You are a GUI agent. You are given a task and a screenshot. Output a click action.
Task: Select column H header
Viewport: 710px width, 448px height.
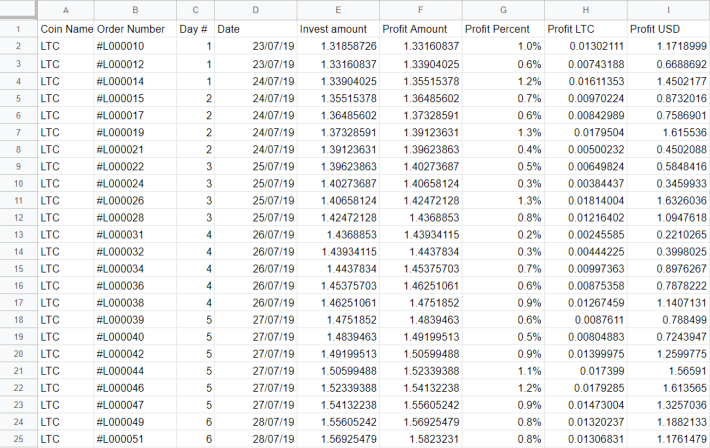(x=586, y=10)
